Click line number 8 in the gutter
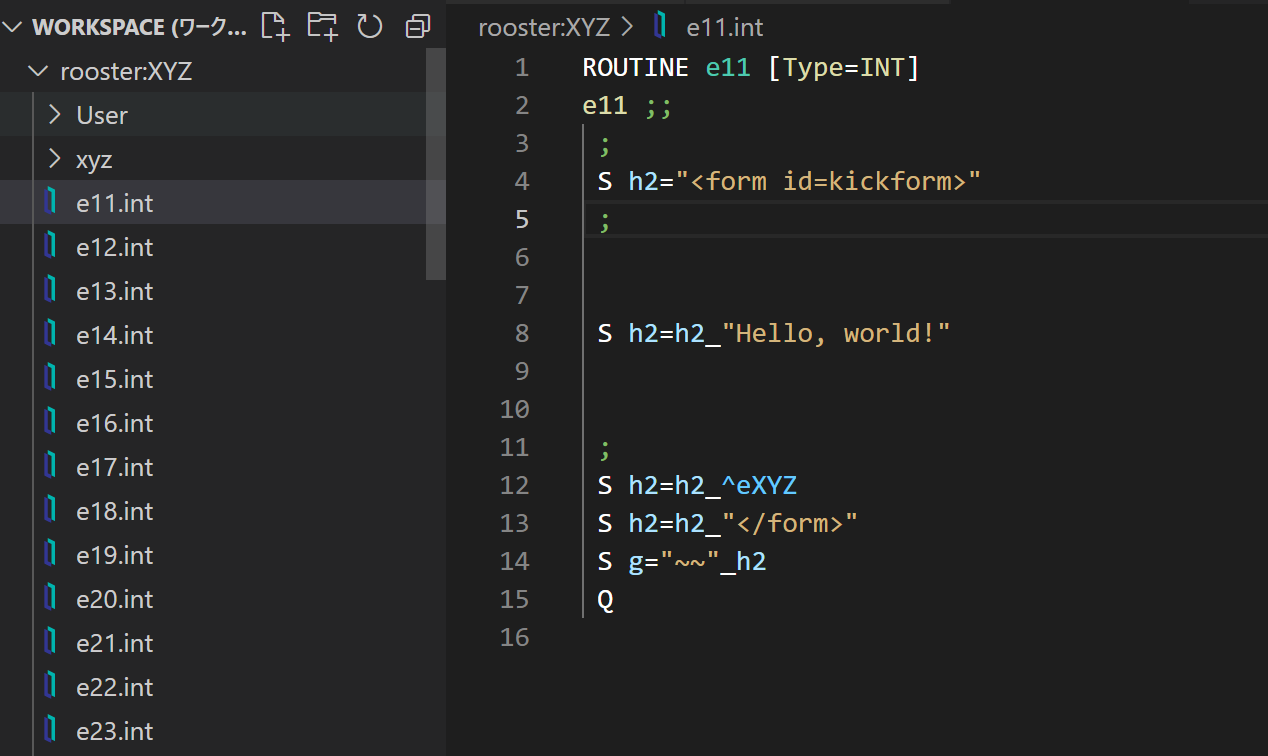The width and height of the screenshot is (1268, 756). pyautogui.click(x=521, y=333)
